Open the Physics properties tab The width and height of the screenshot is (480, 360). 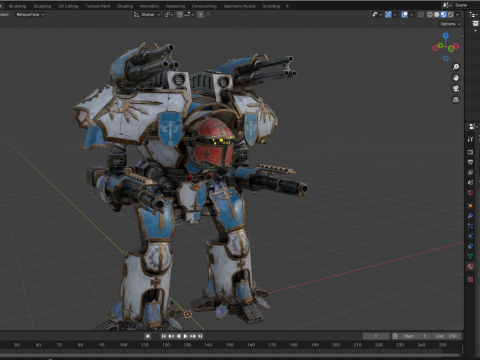point(470,236)
